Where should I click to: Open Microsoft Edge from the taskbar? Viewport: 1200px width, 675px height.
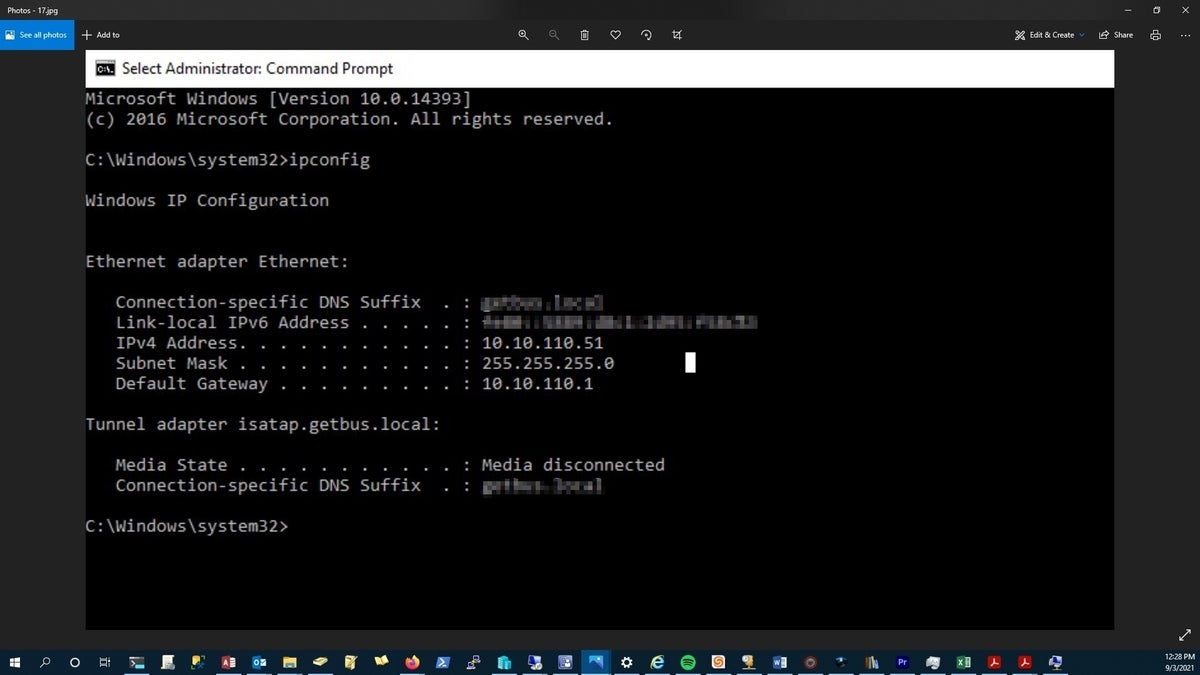(x=657, y=662)
